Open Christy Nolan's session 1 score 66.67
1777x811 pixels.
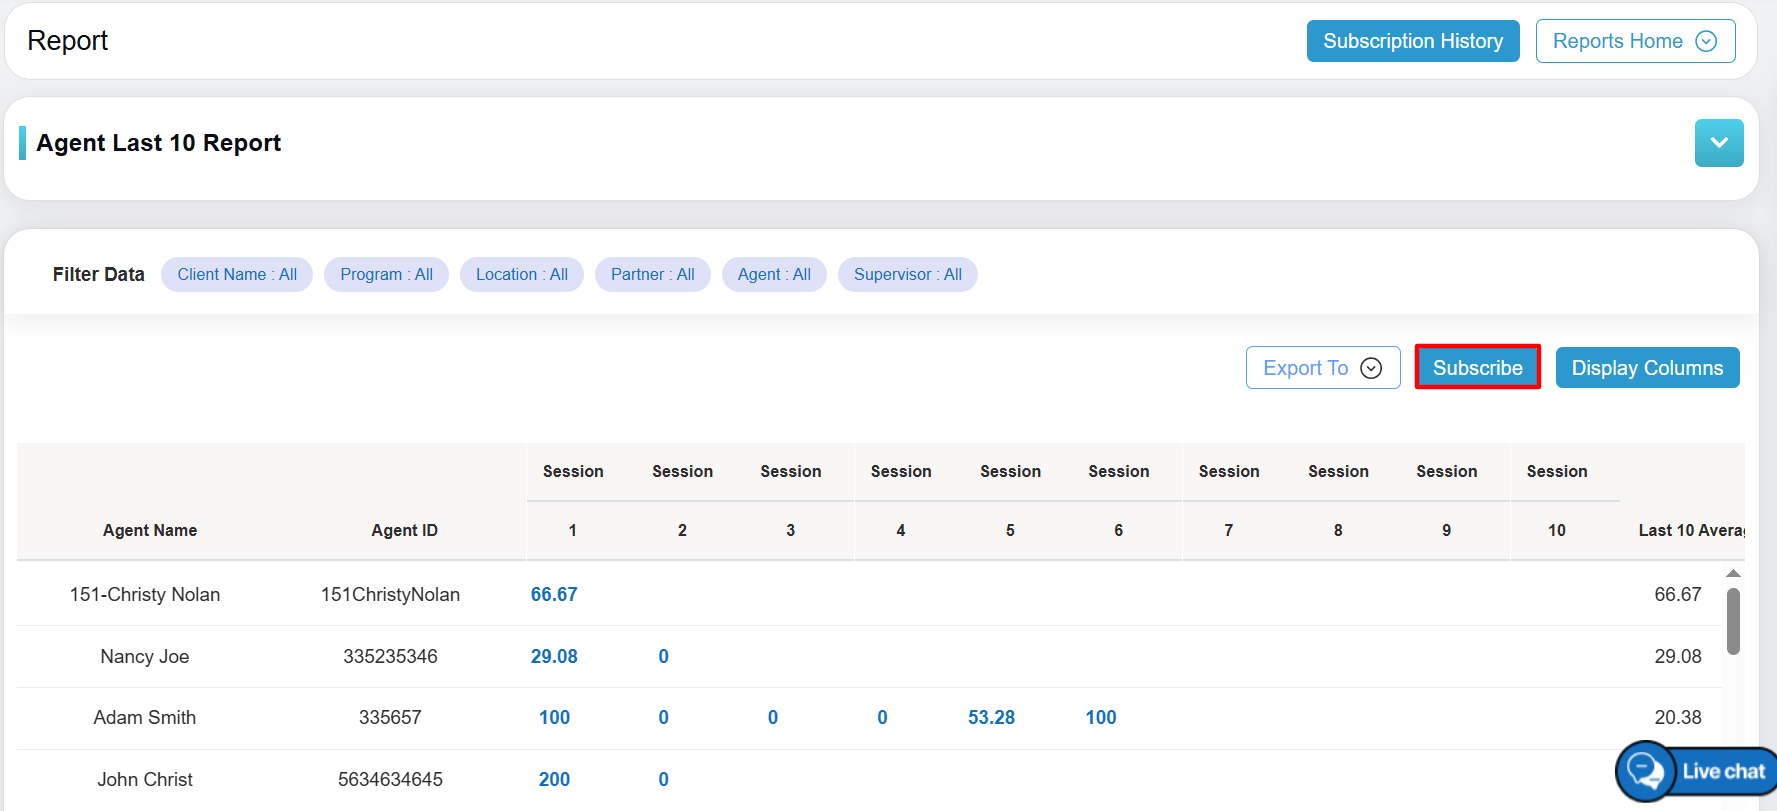554,594
